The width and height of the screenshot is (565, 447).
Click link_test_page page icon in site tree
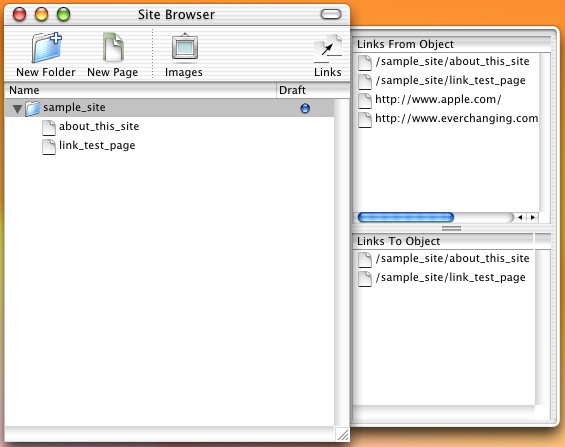pos(49,147)
